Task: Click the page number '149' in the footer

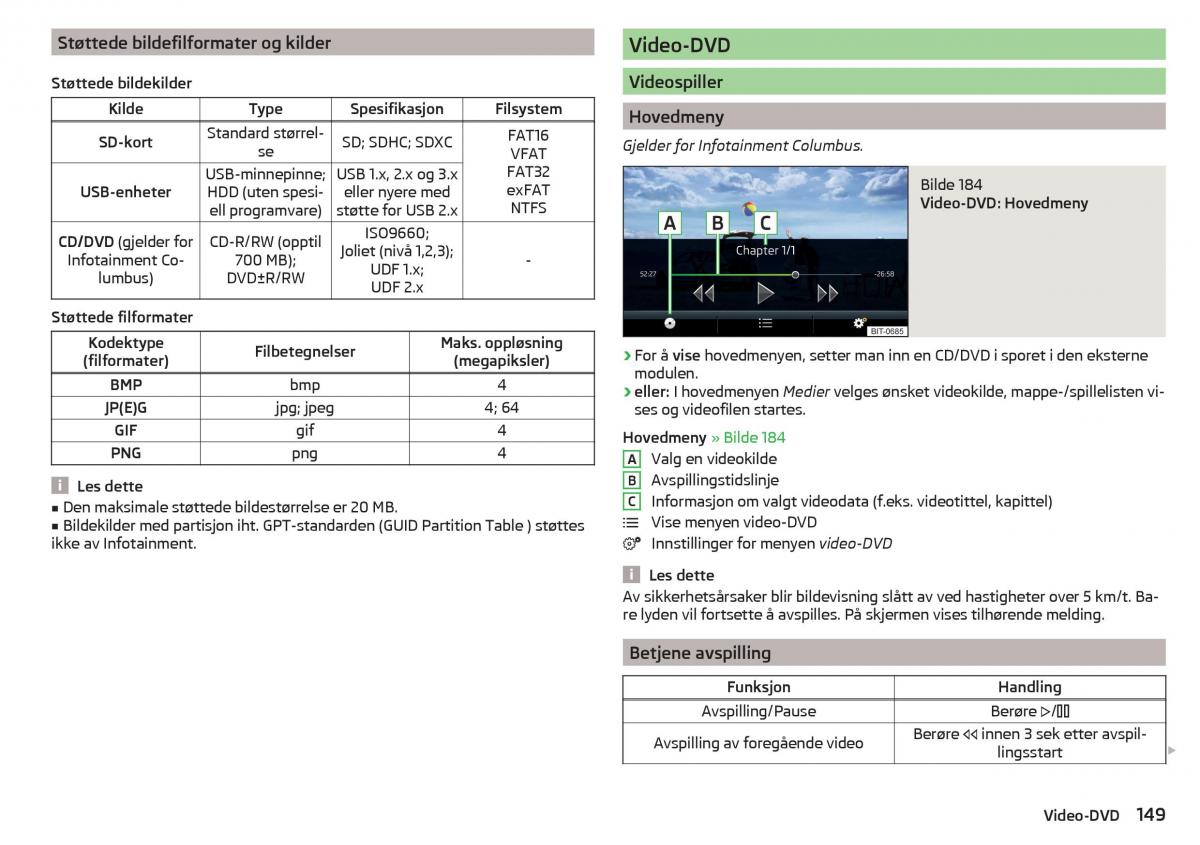Action: tap(1151, 815)
